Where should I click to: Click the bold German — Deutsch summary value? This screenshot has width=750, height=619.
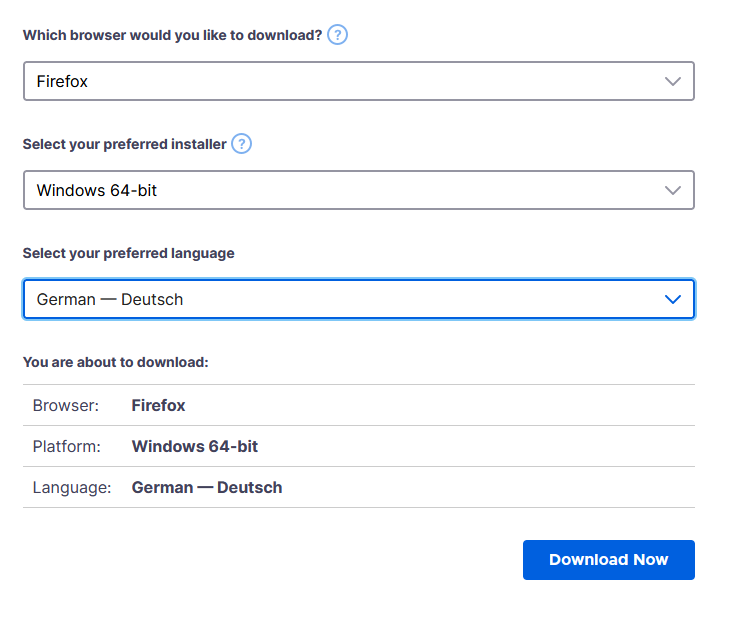(206, 487)
